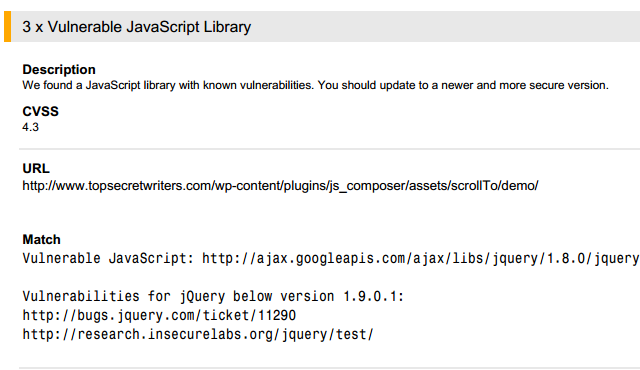Click the horizontal divider below CVSS
Image resolution: width=640 pixels, height=370 pixels.
pyautogui.click(x=329, y=149)
